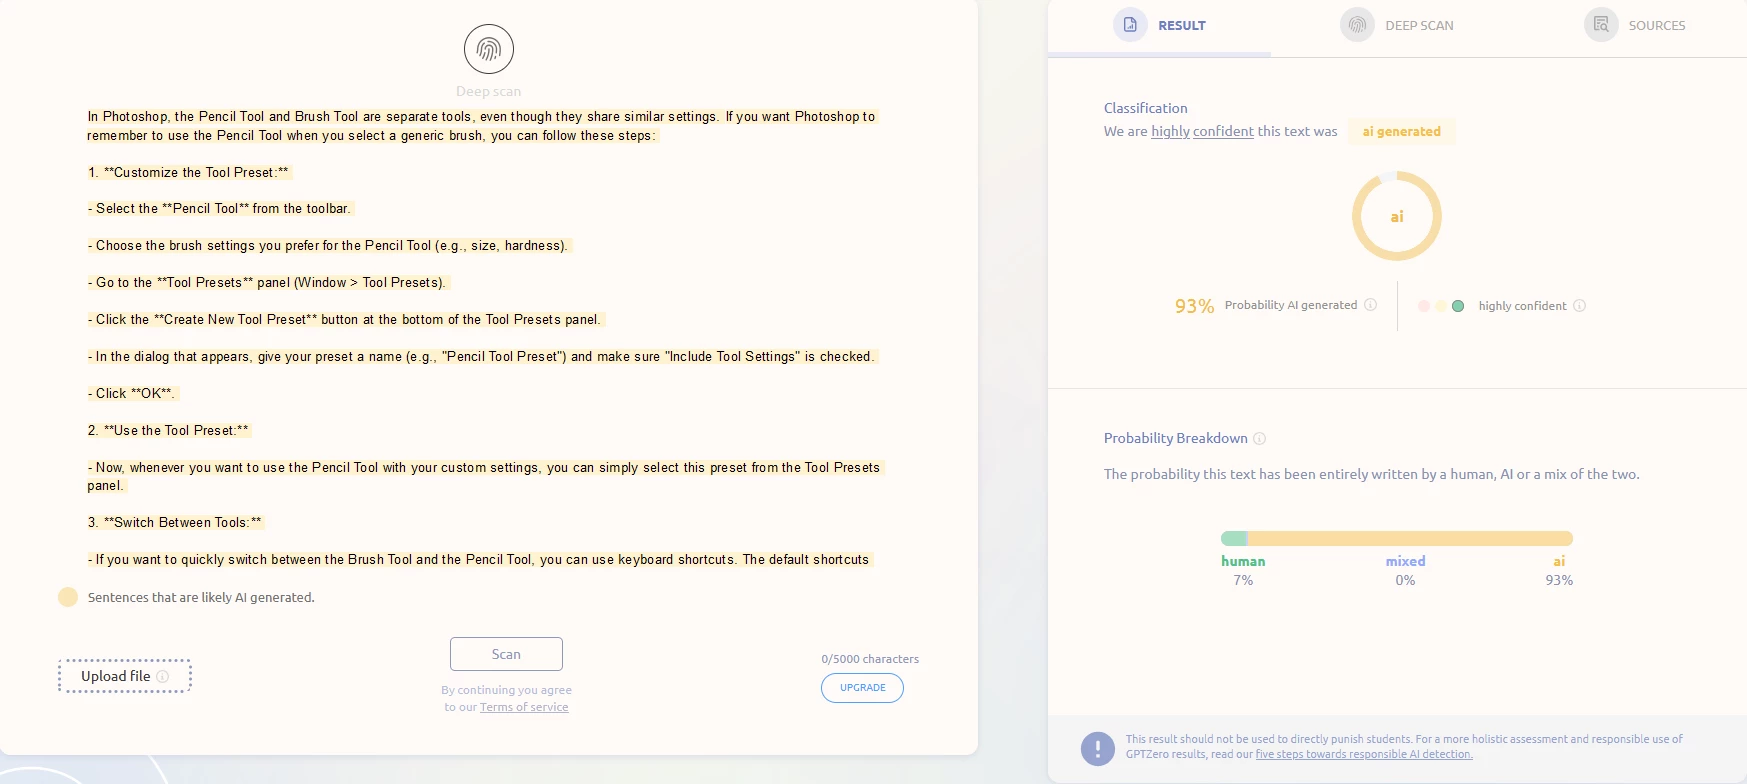Click the green confidence indicator dot
Viewport: 1747px width, 784px height.
coord(1458,306)
